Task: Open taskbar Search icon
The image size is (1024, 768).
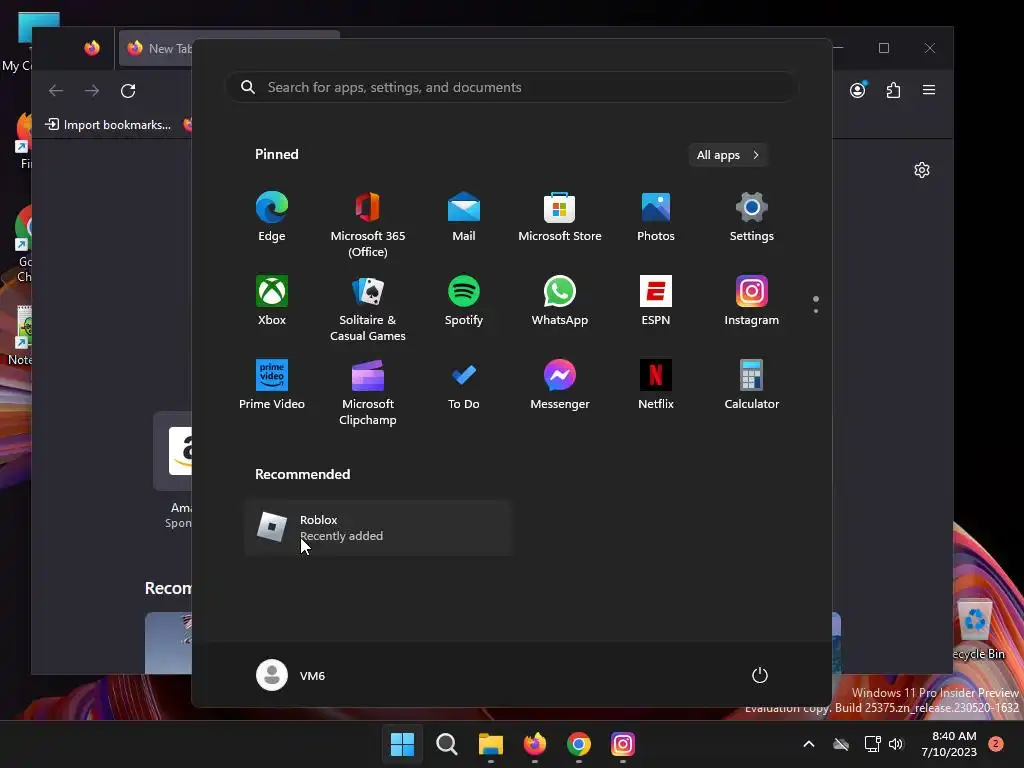Action: click(447, 744)
